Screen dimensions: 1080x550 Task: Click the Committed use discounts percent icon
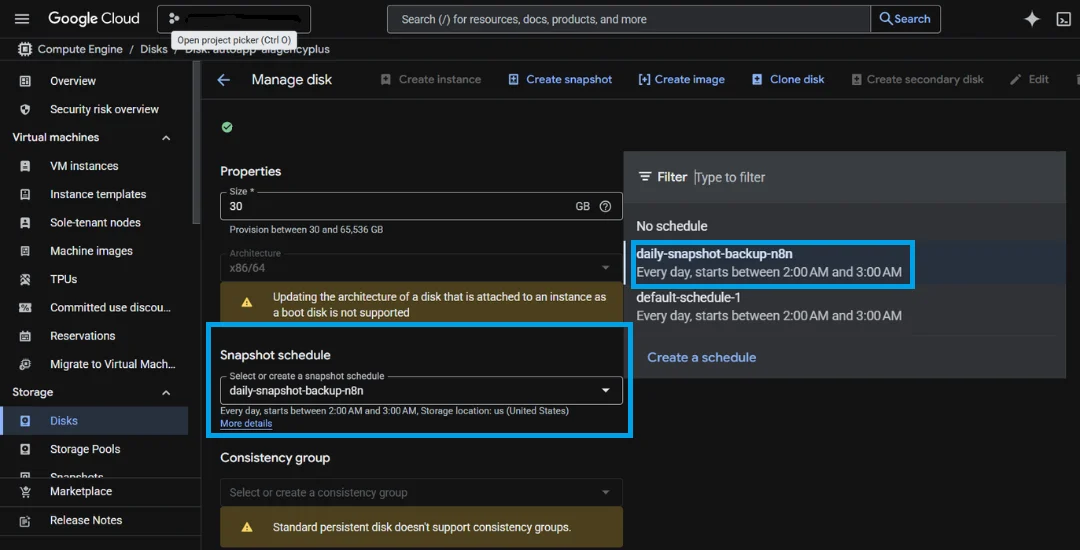25,308
